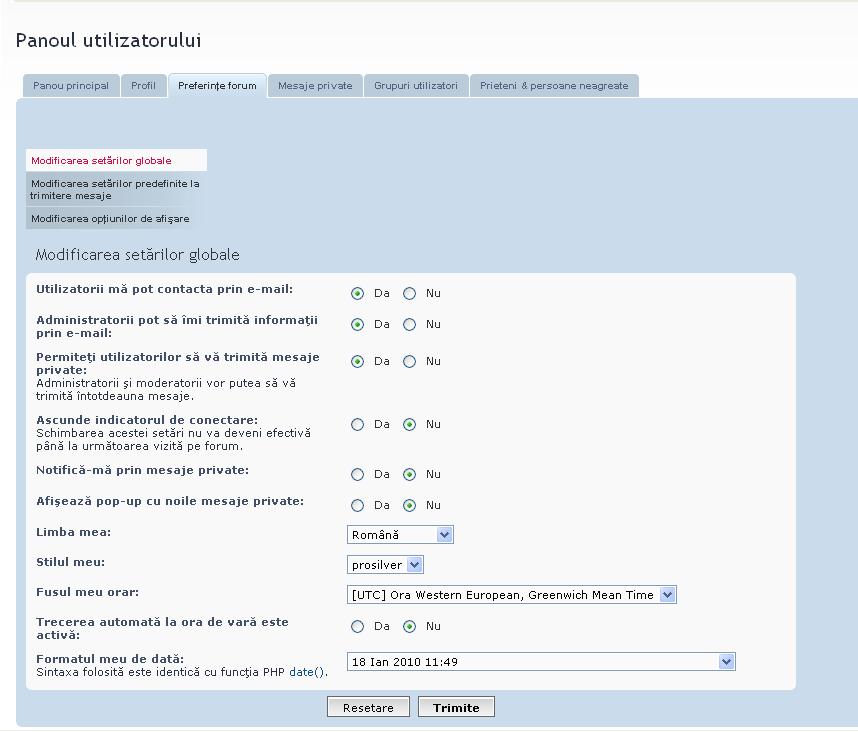
Task: Enable 'Da' for hiding online status indicator
Action: (357, 425)
